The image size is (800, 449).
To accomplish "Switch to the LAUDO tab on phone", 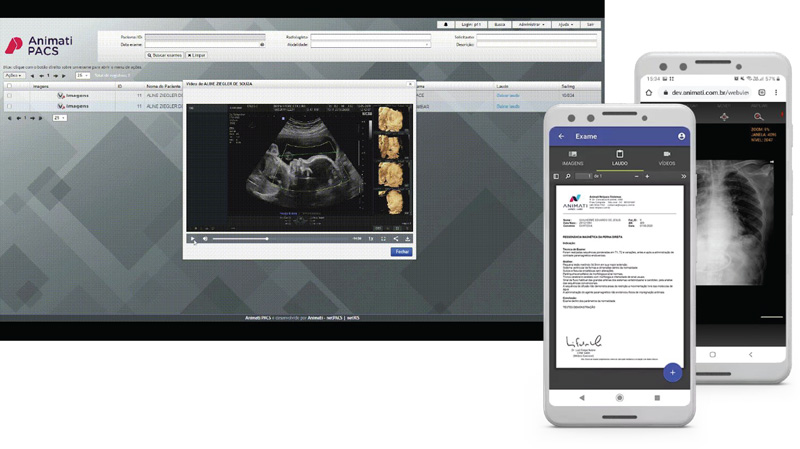I will pyautogui.click(x=619, y=158).
